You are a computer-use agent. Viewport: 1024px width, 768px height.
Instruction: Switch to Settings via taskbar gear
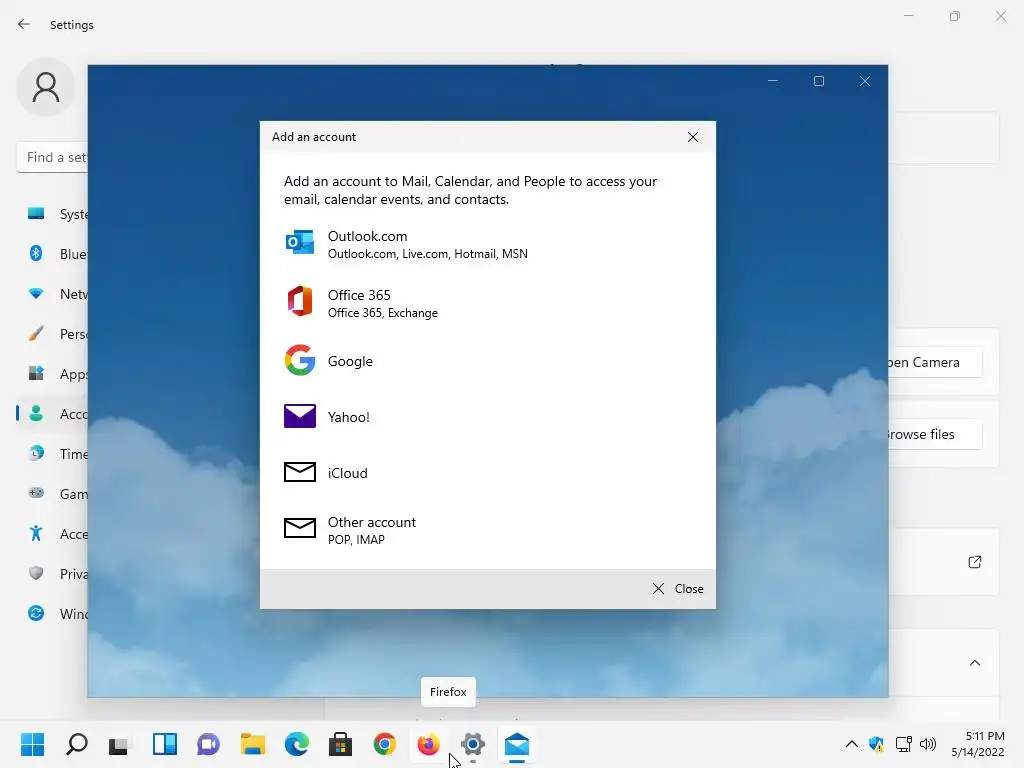click(473, 744)
